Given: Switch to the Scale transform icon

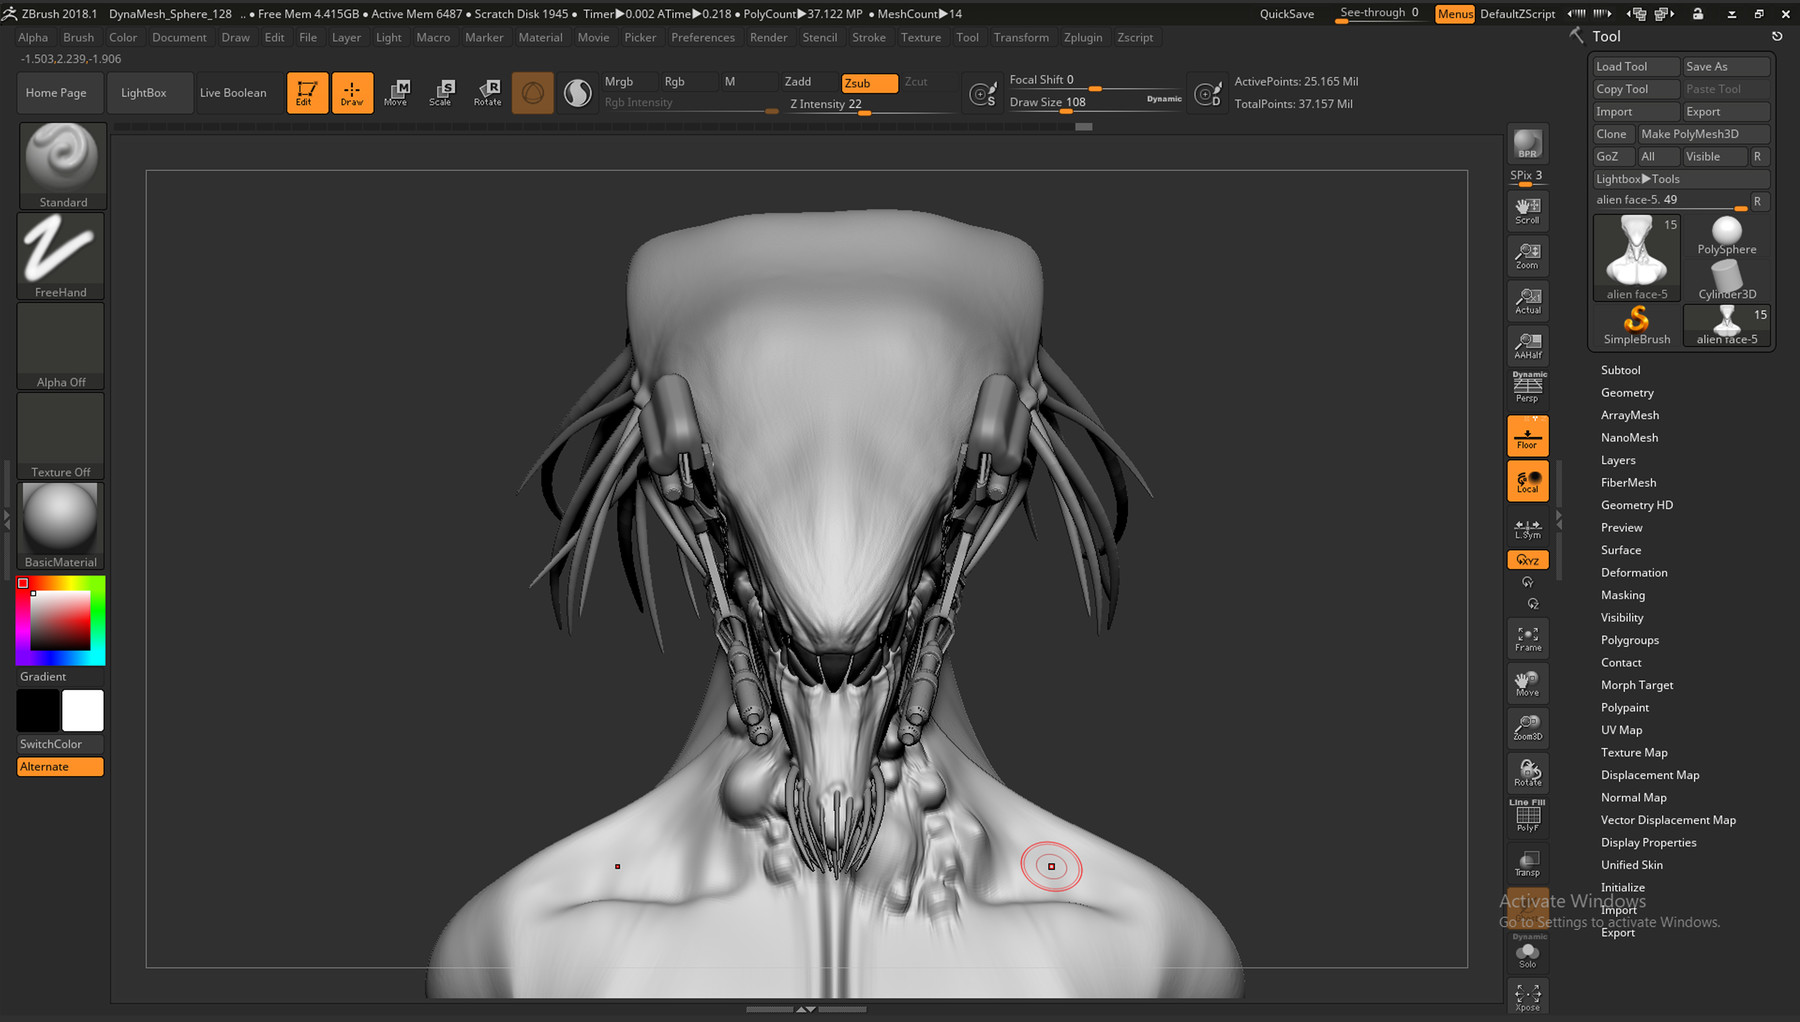Looking at the screenshot, I should coord(442,92).
